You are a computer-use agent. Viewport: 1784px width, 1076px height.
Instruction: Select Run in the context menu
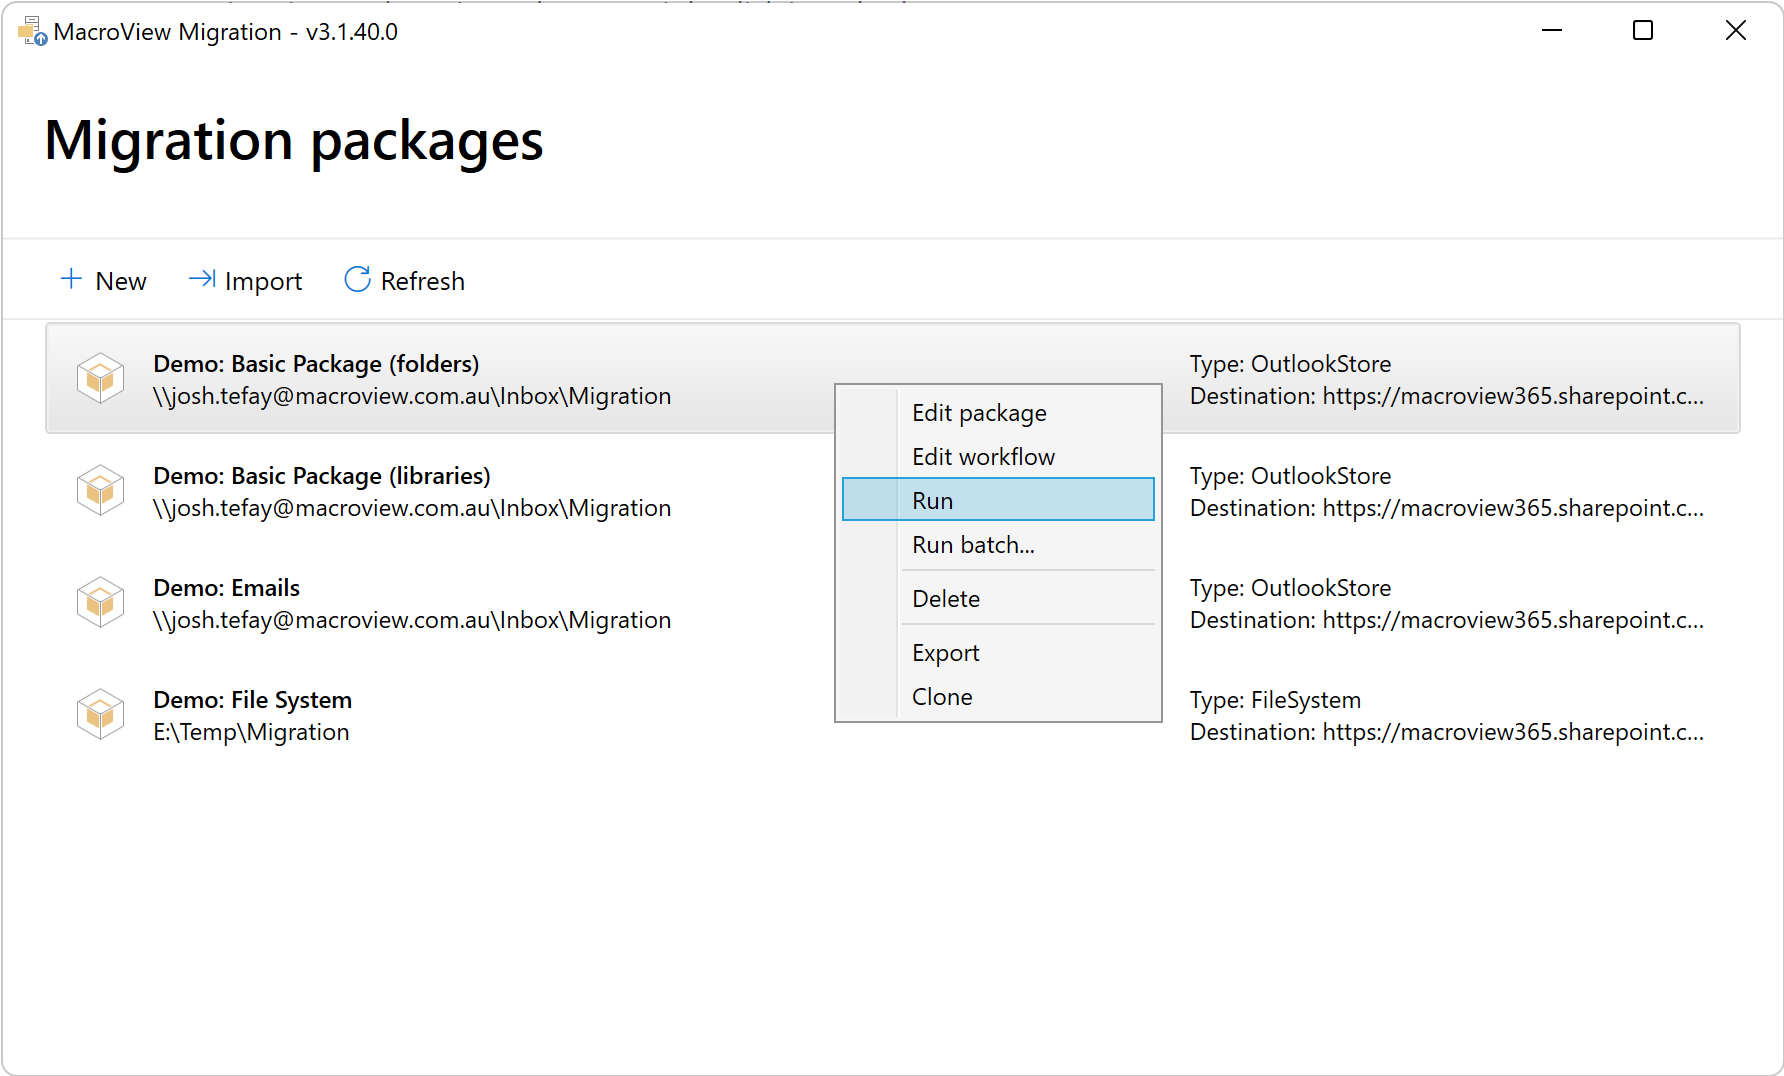(x=998, y=499)
